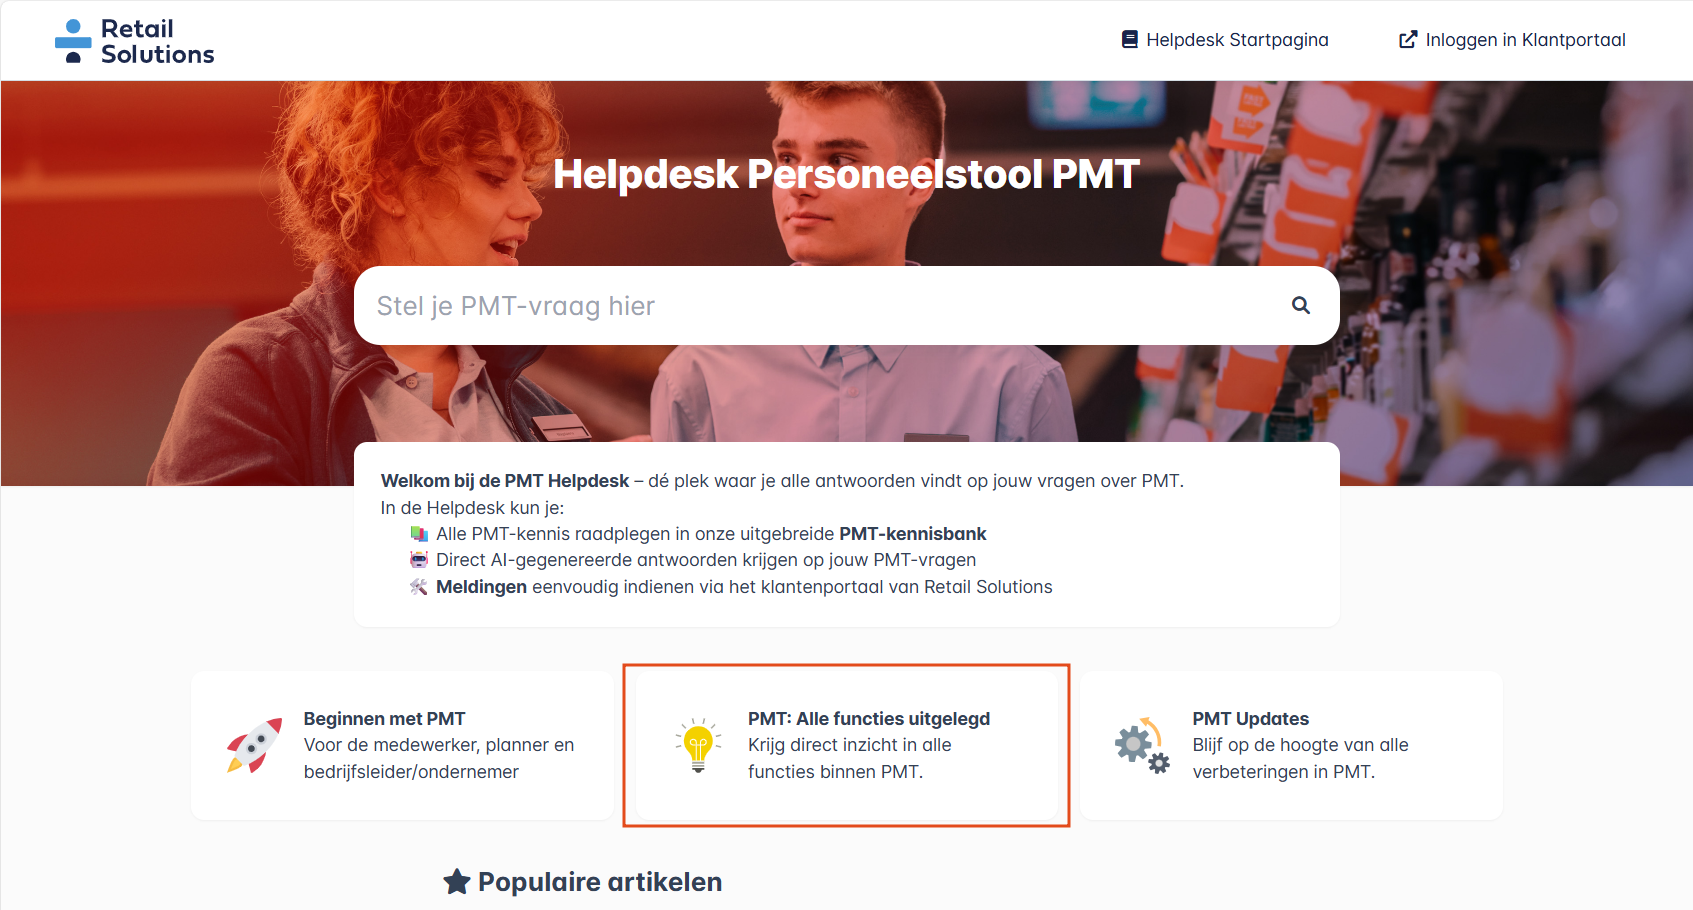Click the magnifying glass search icon
The width and height of the screenshot is (1693, 910).
[1300, 305]
